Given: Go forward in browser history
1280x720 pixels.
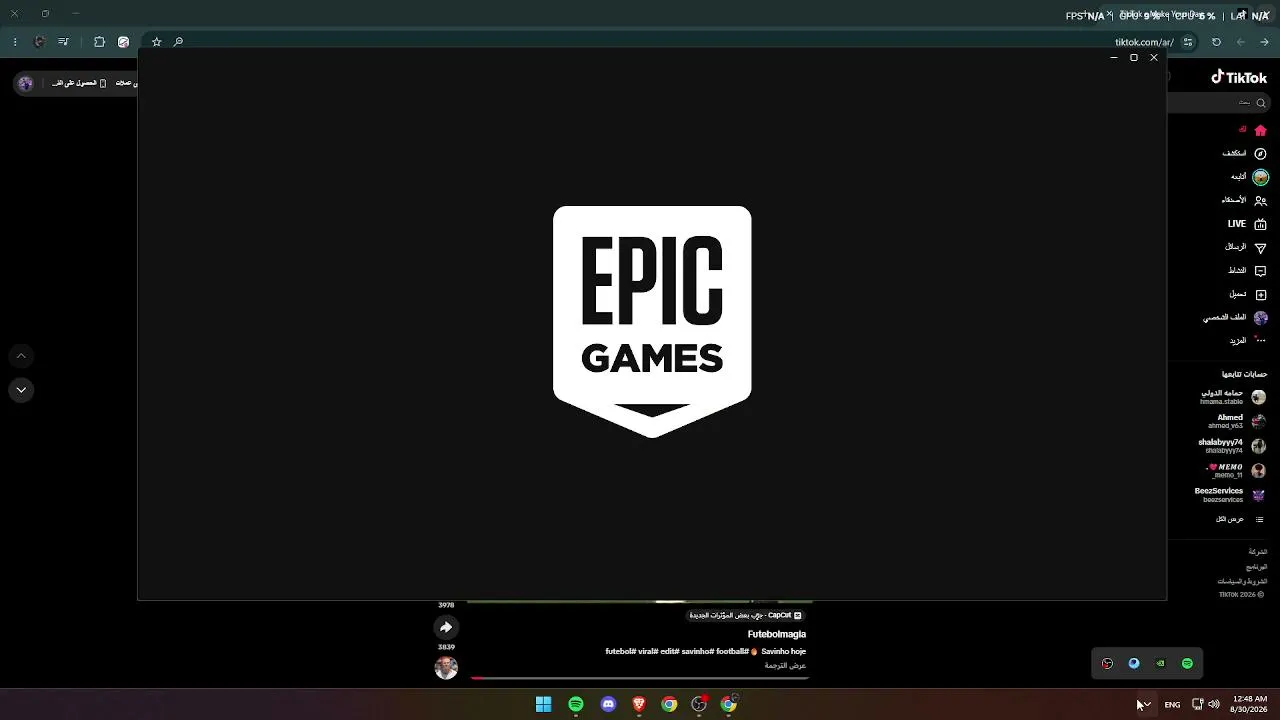Looking at the screenshot, I should point(1241,42).
